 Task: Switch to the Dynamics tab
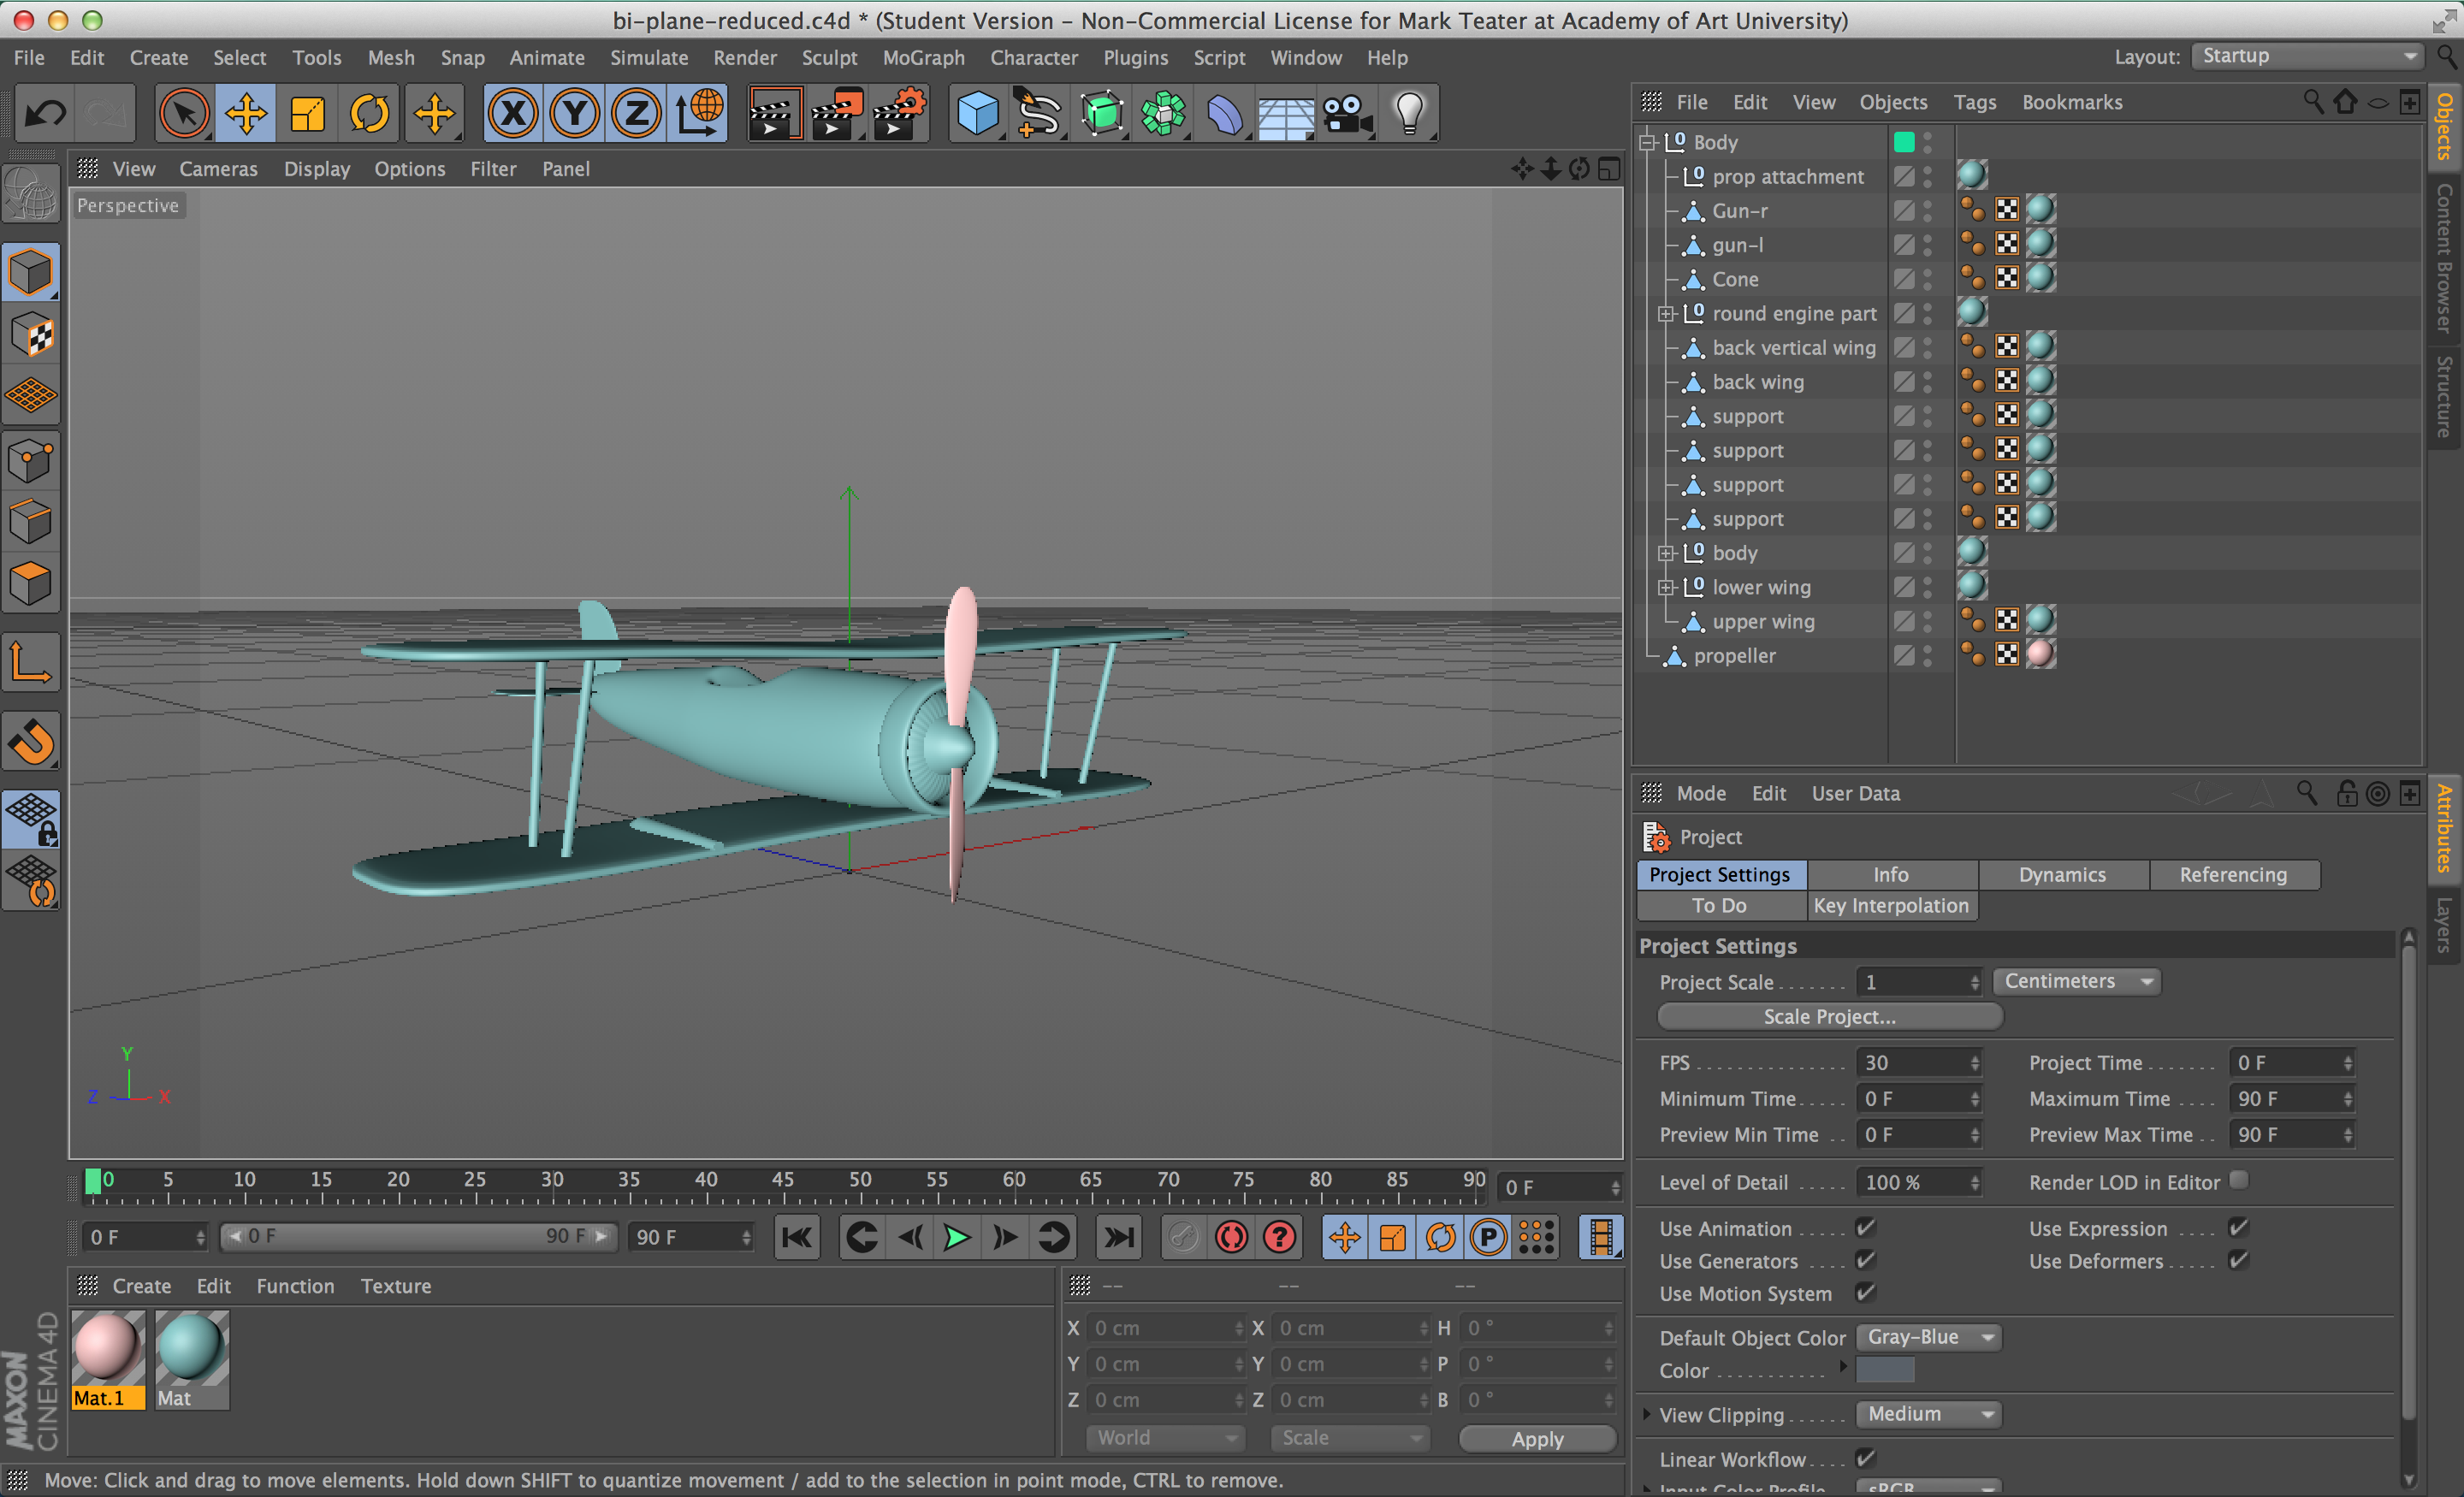(2061, 874)
